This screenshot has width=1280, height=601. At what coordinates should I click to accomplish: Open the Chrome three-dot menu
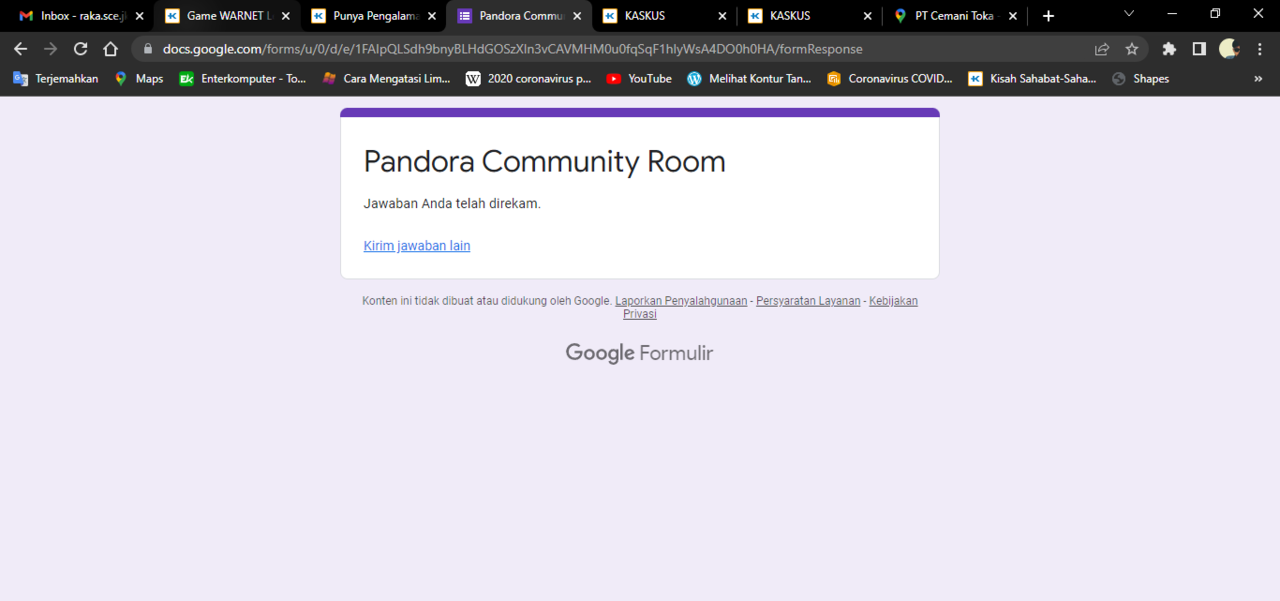click(1259, 49)
